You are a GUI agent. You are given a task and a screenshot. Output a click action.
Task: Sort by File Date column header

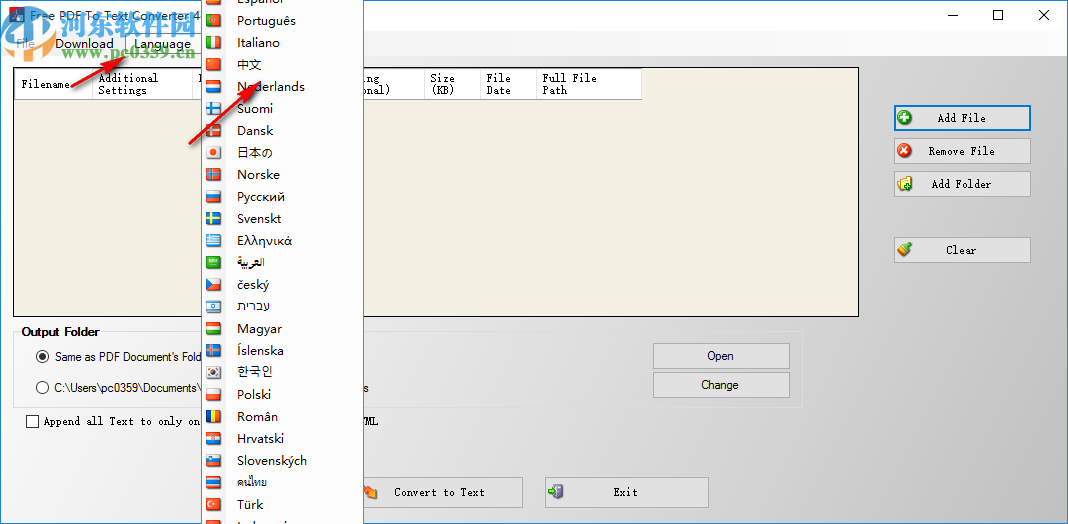point(508,84)
